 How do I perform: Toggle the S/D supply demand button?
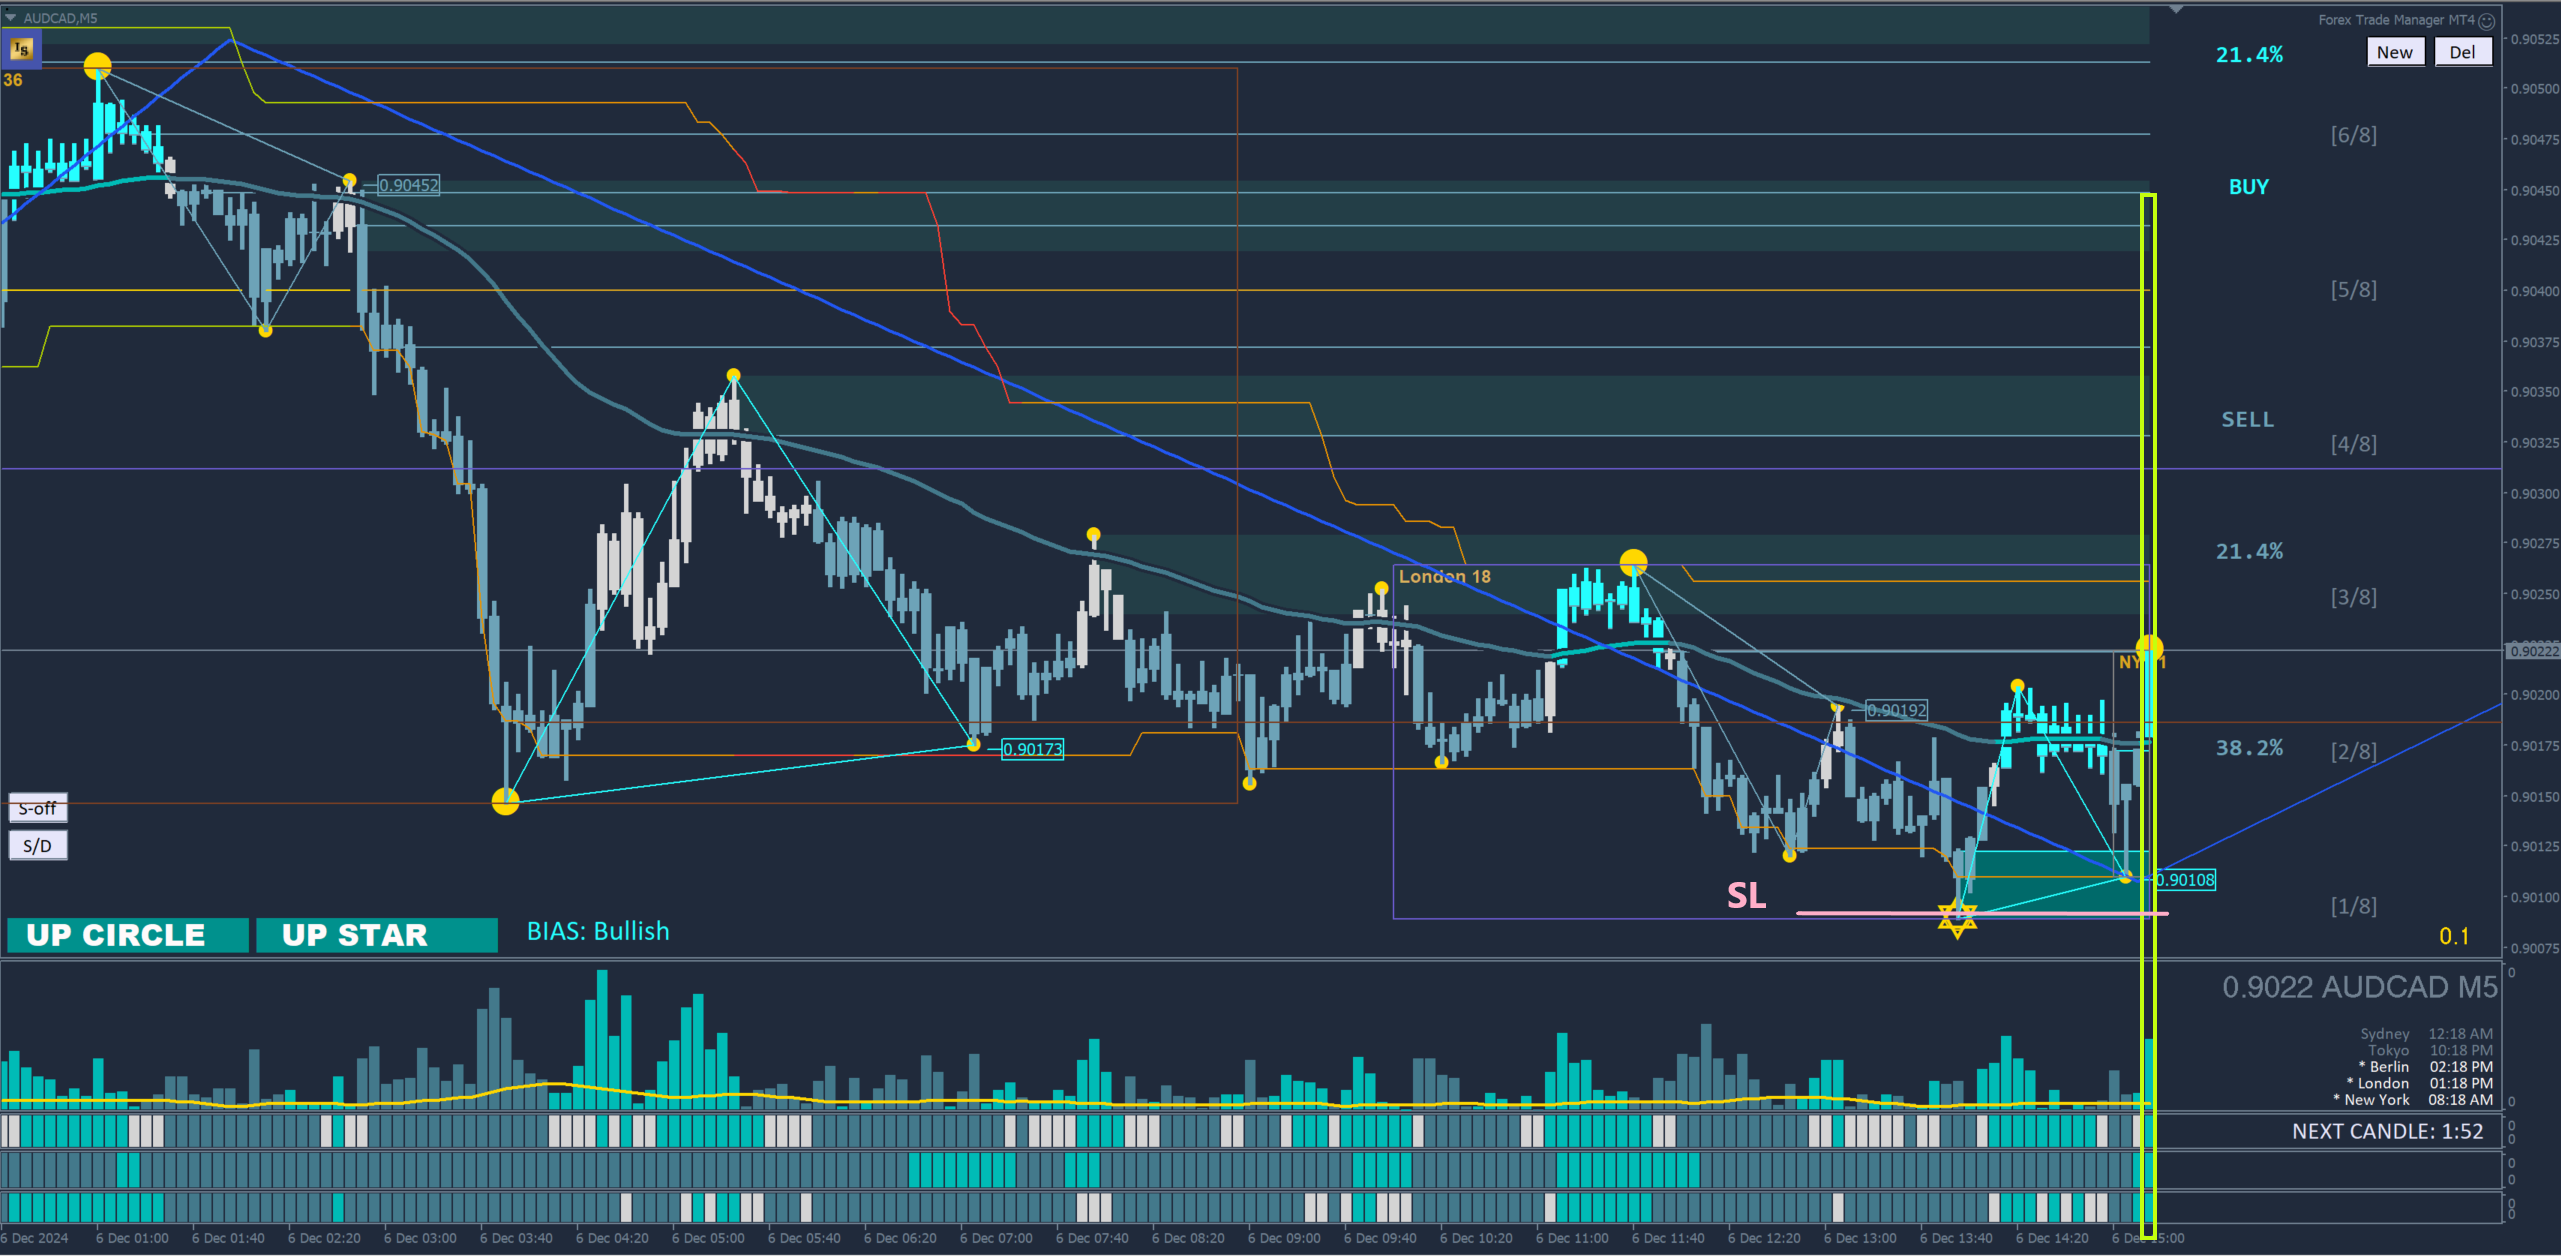click(x=38, y=846)
